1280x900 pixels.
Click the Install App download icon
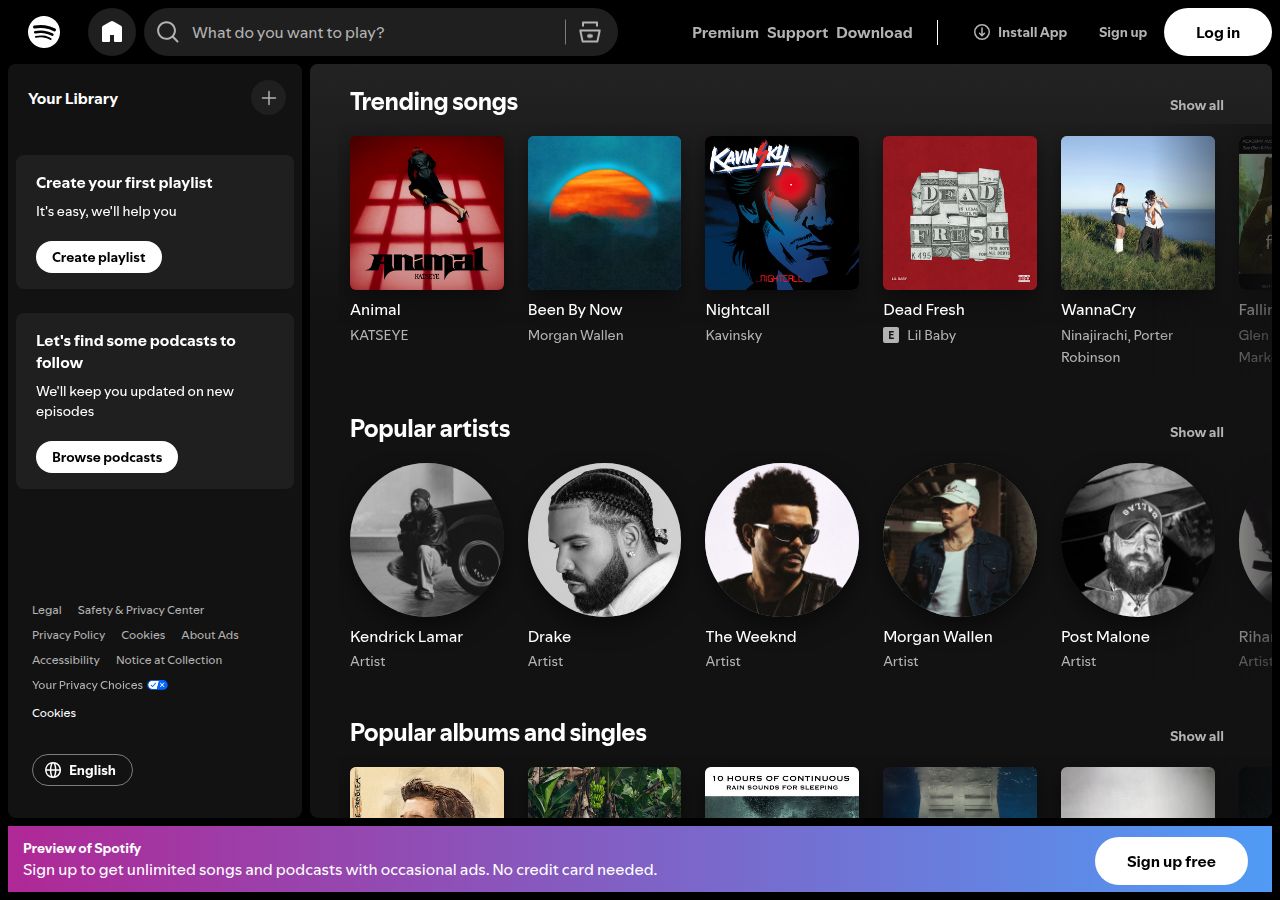pyautogui.click(x=982, y=32)
